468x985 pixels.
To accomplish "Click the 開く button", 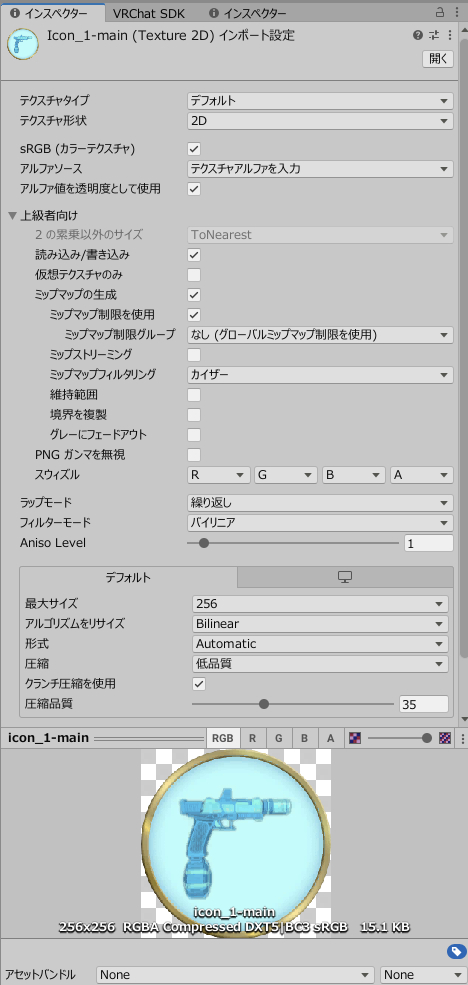I will 438,58.
